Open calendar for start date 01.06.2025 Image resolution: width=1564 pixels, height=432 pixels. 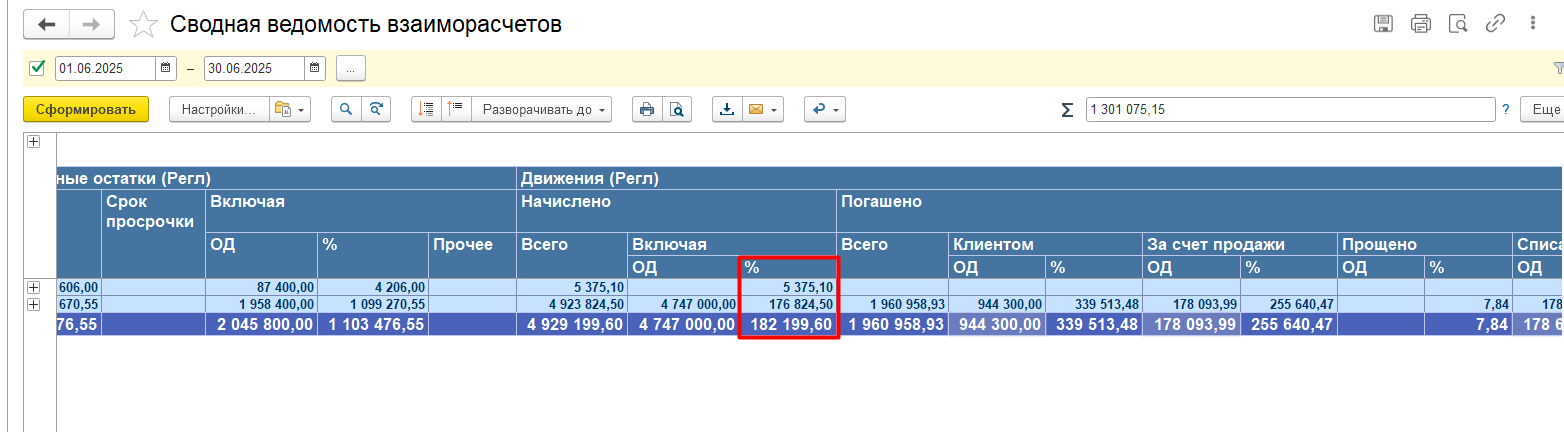tap(166, 68)
